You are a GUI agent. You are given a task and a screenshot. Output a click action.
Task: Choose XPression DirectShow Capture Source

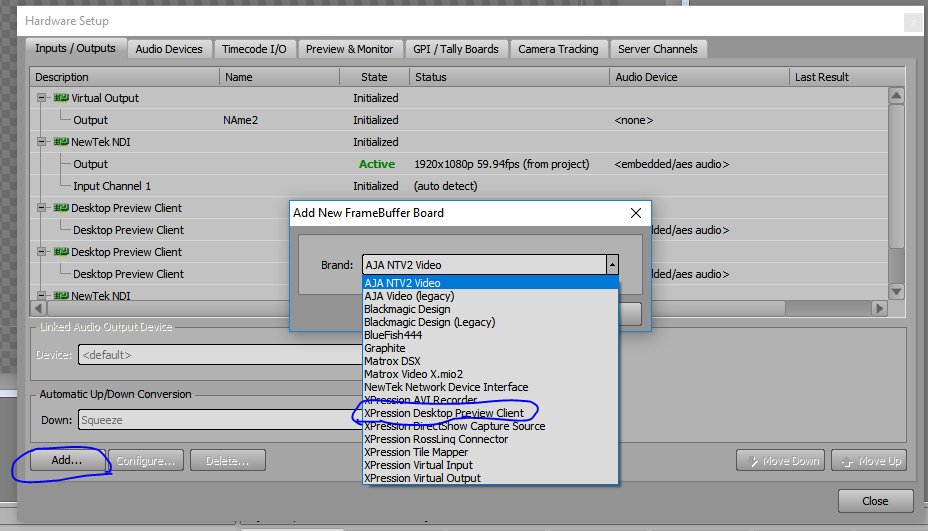[x=490, y=426]
